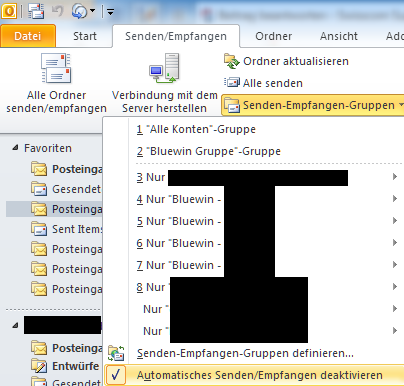Click the Senden-Empfangen-Gruppen folder icon
Screen dimensions: 404x386
232,105
